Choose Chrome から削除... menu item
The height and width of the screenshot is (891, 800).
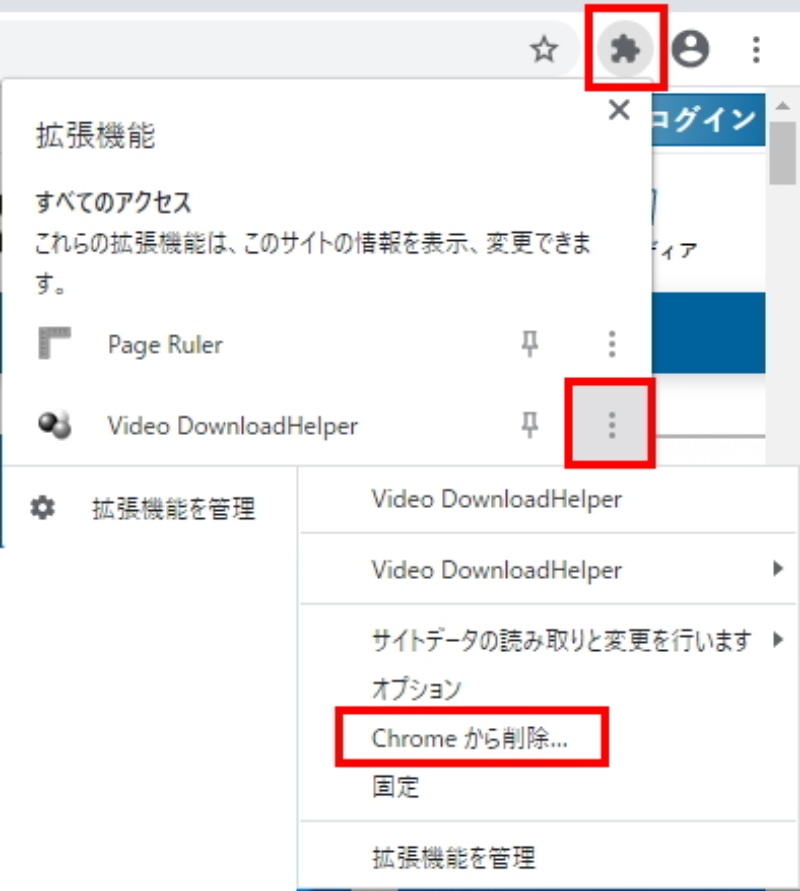click(470, 739)
